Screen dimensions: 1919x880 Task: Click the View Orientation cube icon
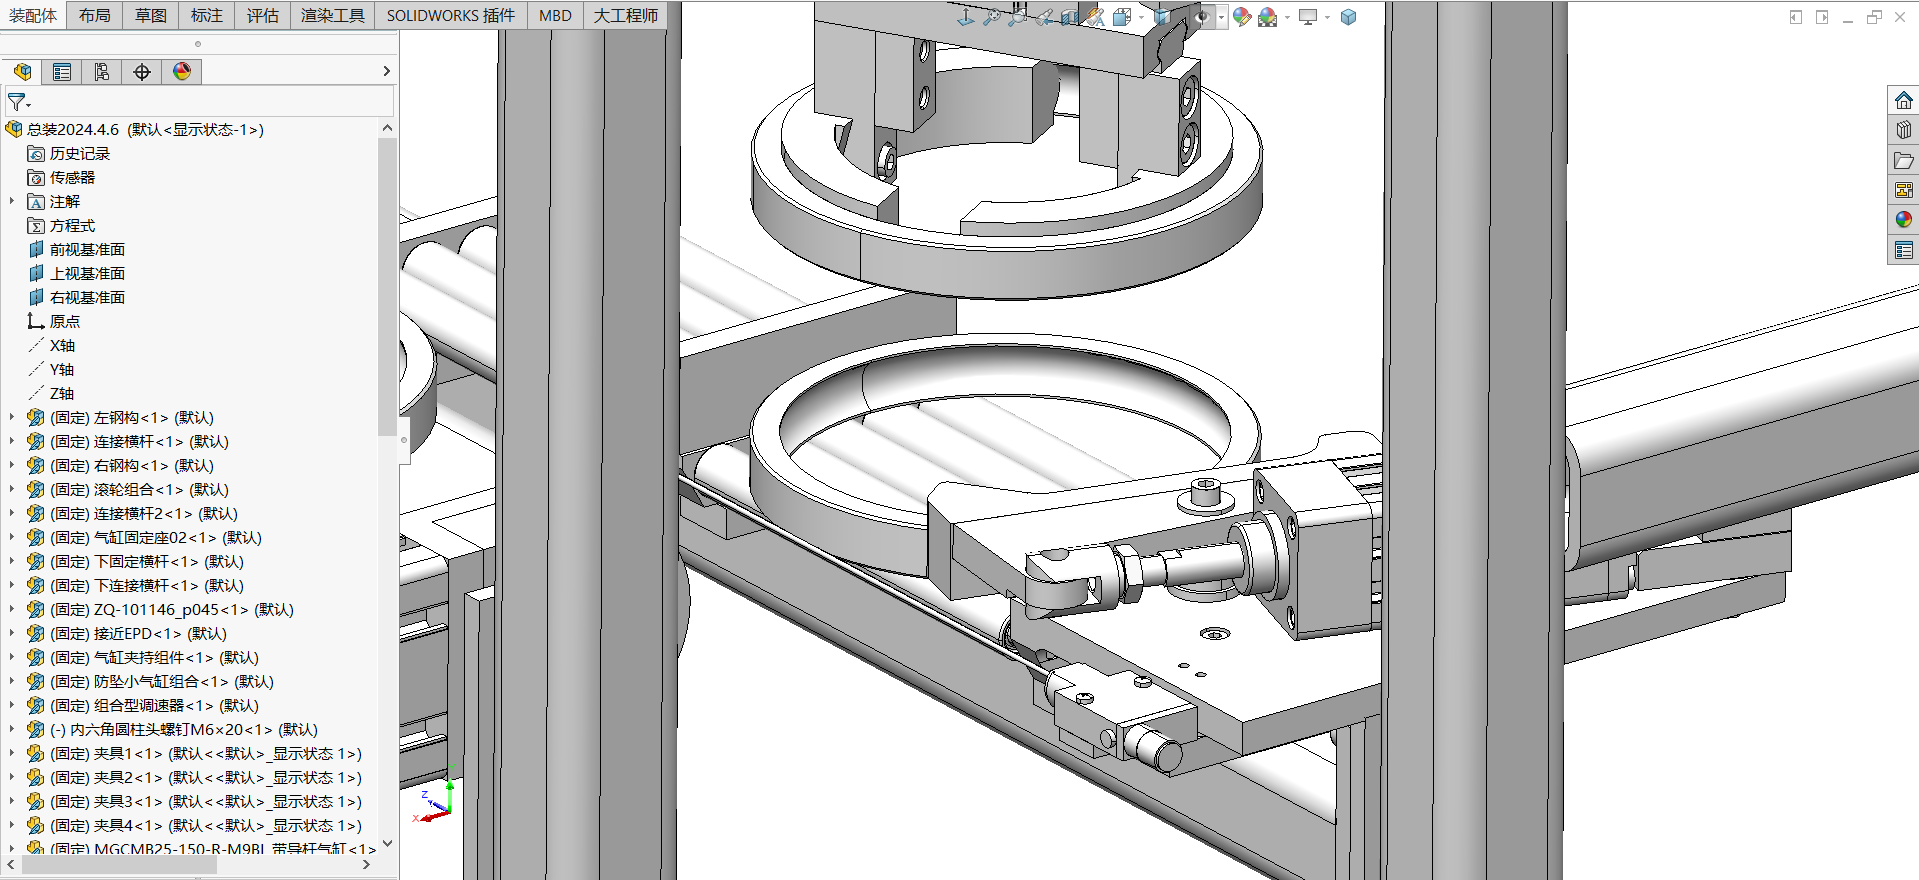point(1121,17)
